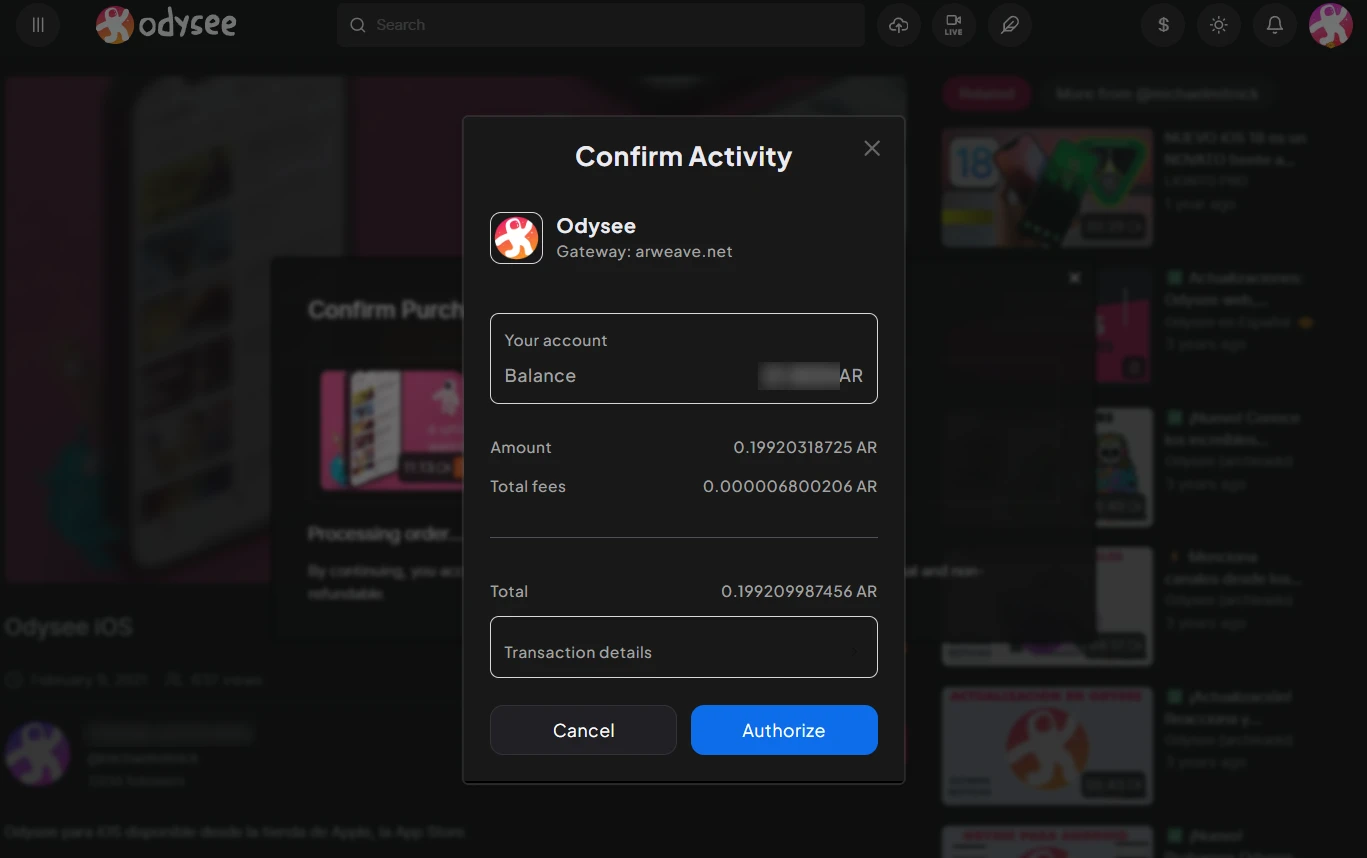
Task: Toggle the light/dark theme sun icon
Action: [1218, 25]
